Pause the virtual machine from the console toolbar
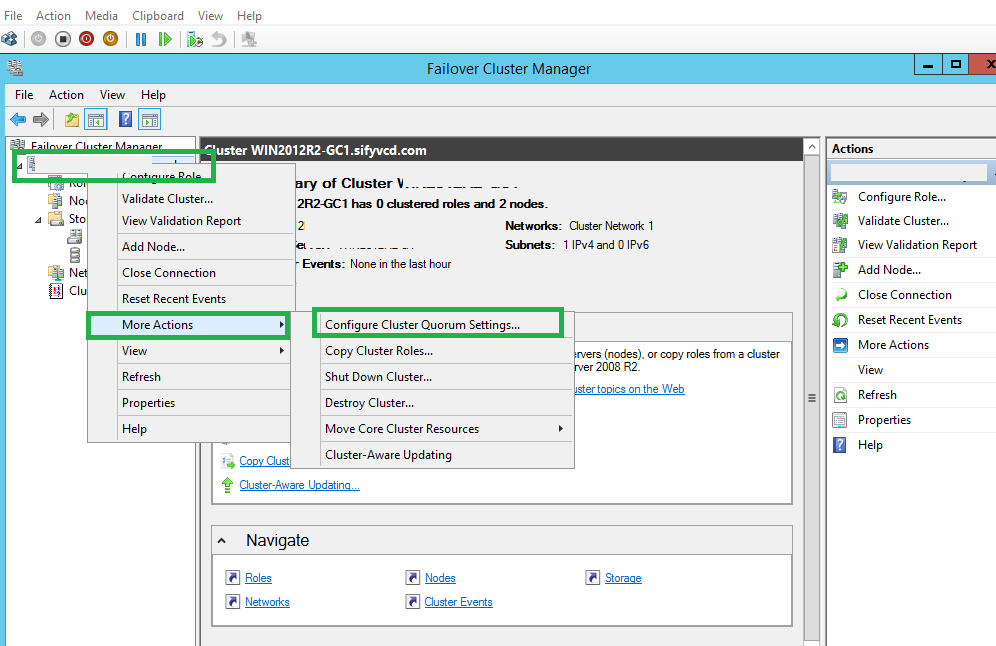The height and width of the screenshot is (646, 996). [x=140, y=39]
